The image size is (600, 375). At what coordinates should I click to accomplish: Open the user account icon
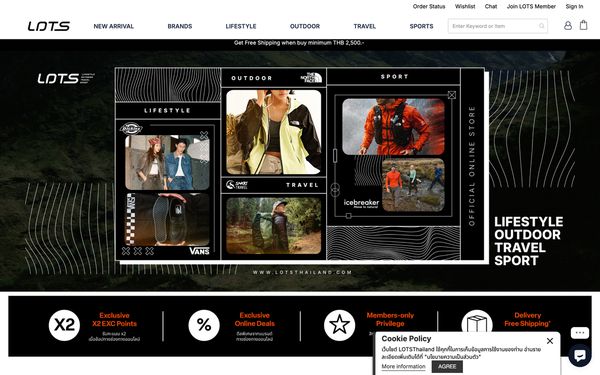568,25
